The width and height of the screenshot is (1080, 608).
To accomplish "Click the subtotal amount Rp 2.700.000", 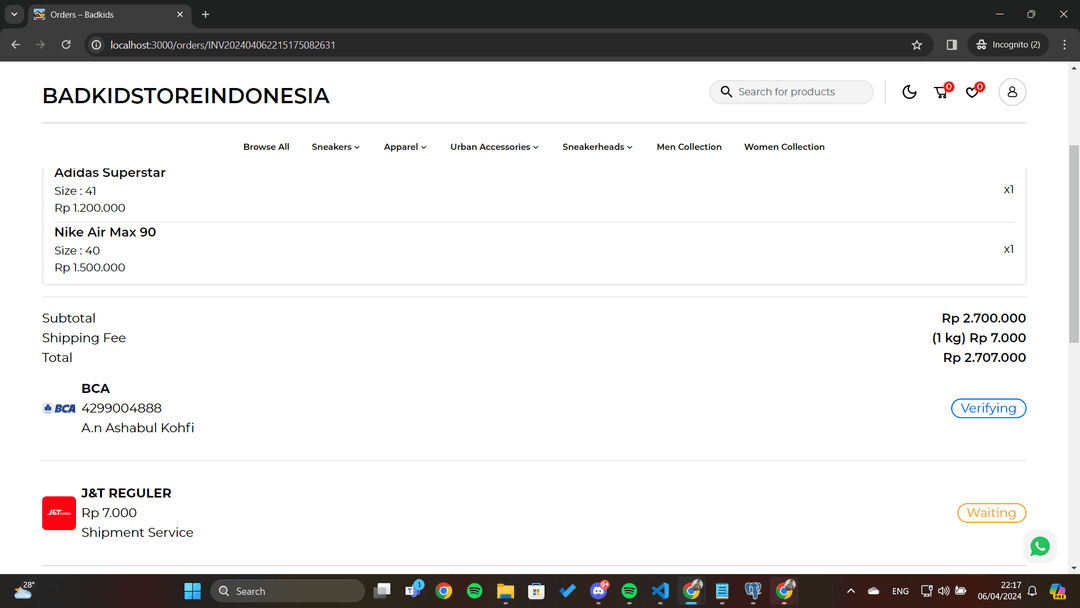I will point(984,318).
